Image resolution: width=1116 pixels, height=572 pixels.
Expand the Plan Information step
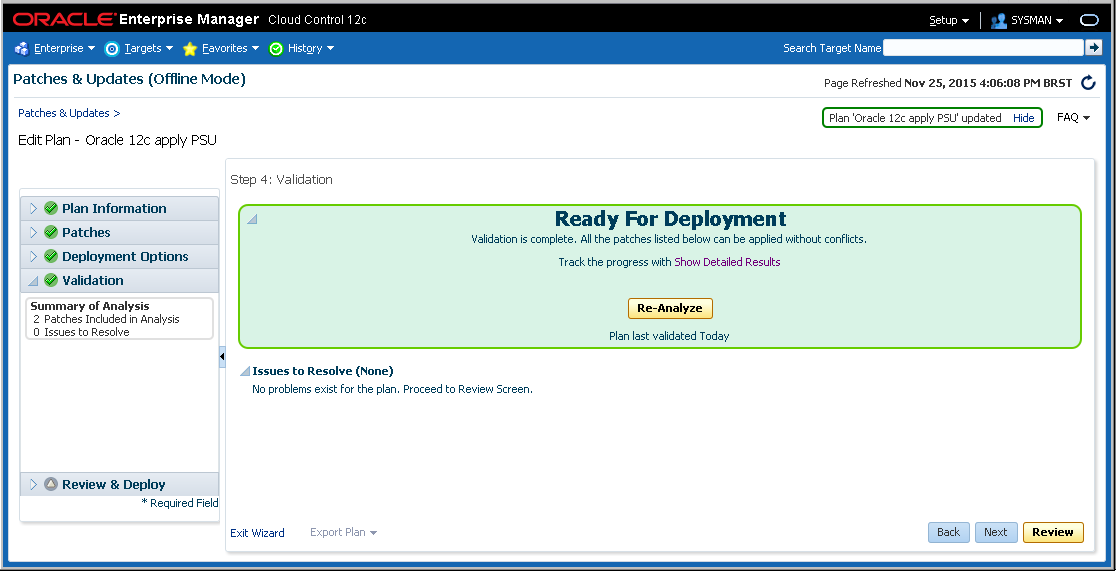tap(33, 208)
